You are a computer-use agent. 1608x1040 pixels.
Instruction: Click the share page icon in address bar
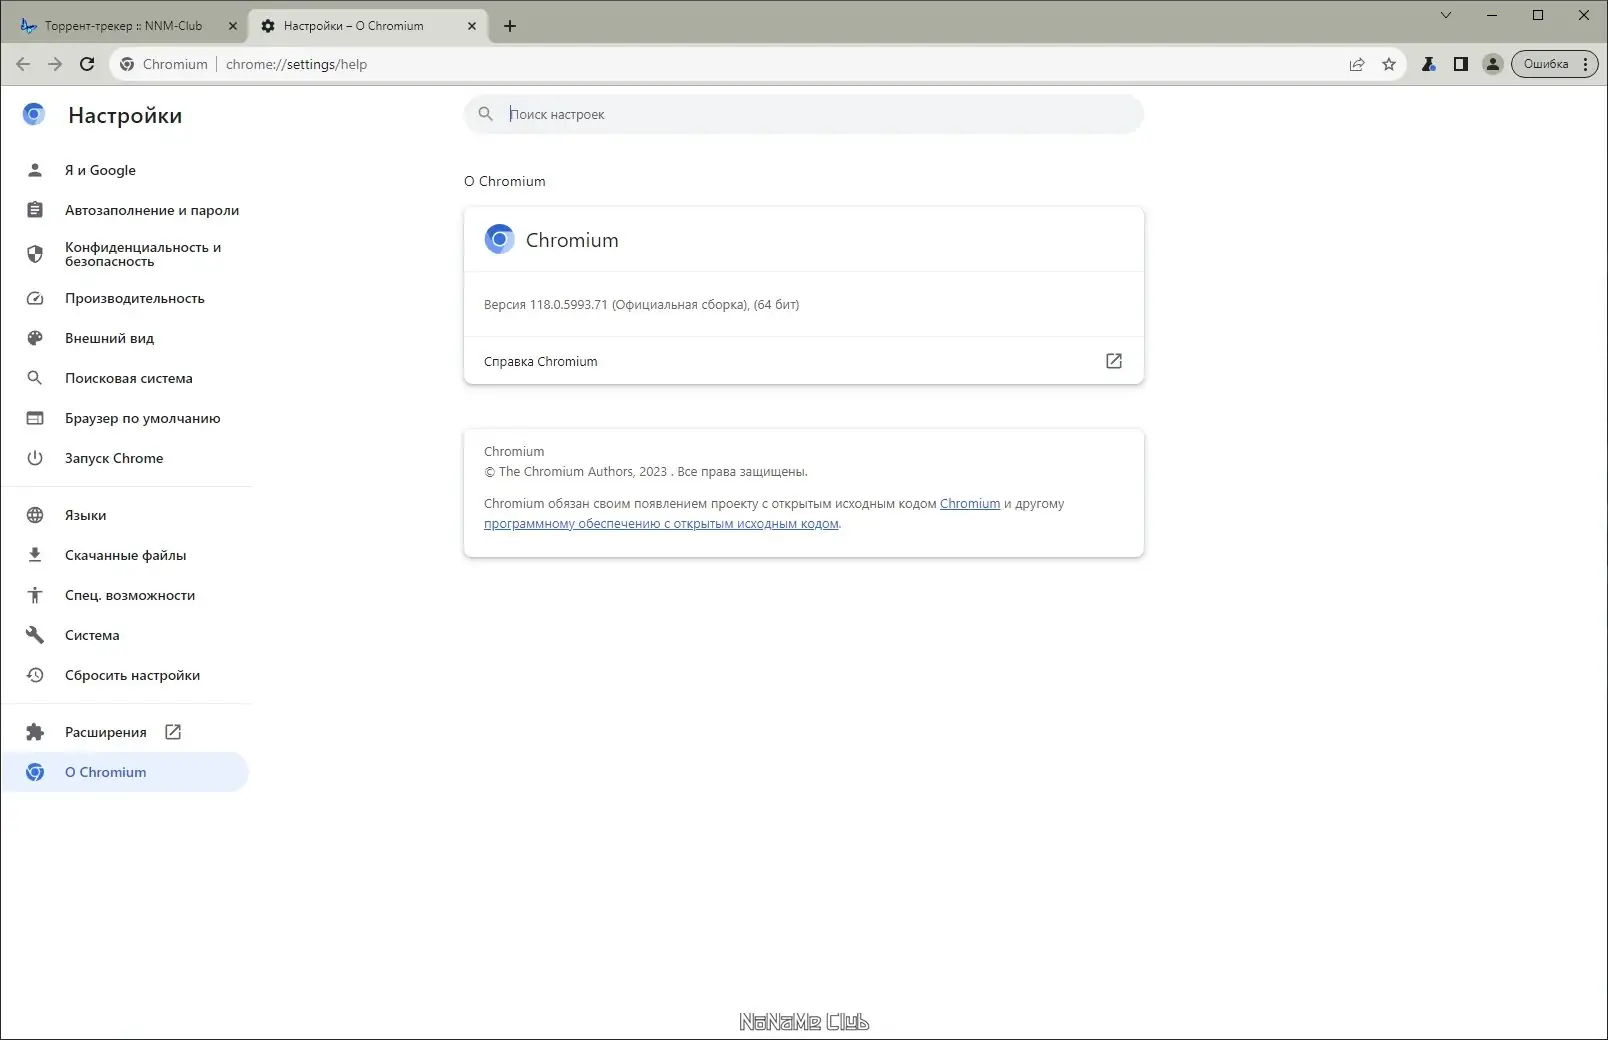point(1357,64)
